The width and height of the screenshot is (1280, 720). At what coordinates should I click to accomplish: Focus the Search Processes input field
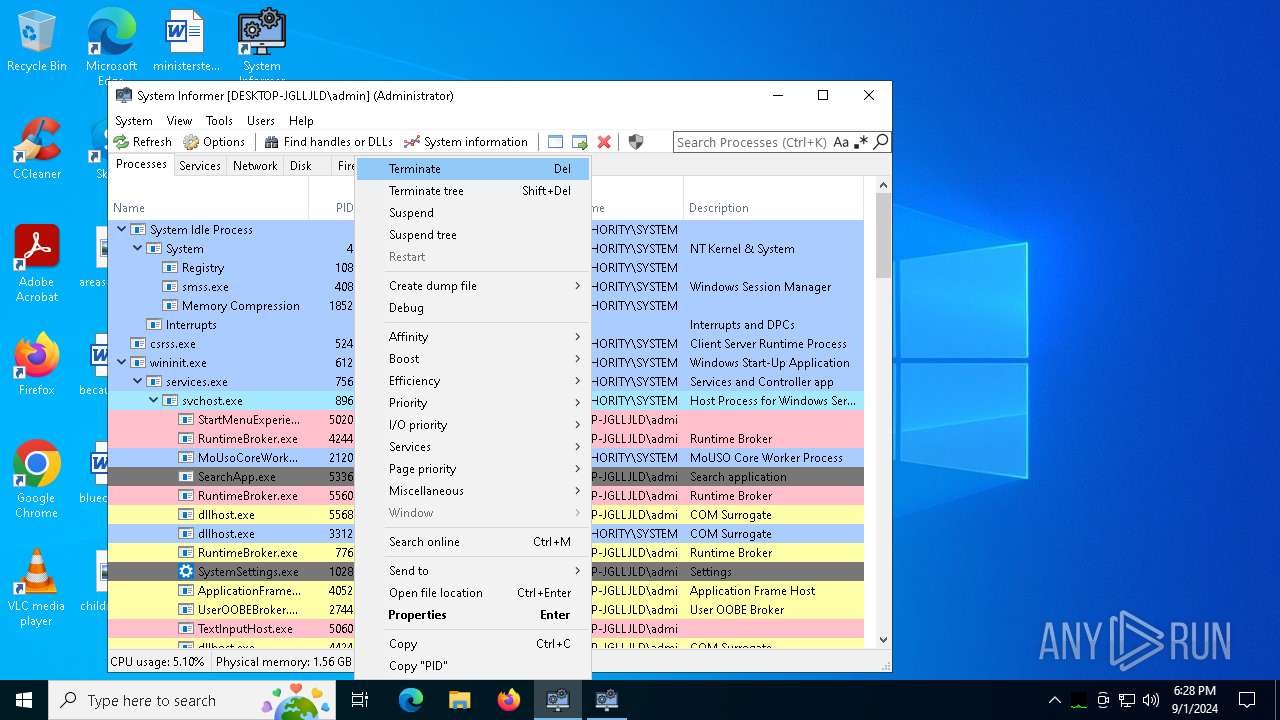tap(752, 142)
